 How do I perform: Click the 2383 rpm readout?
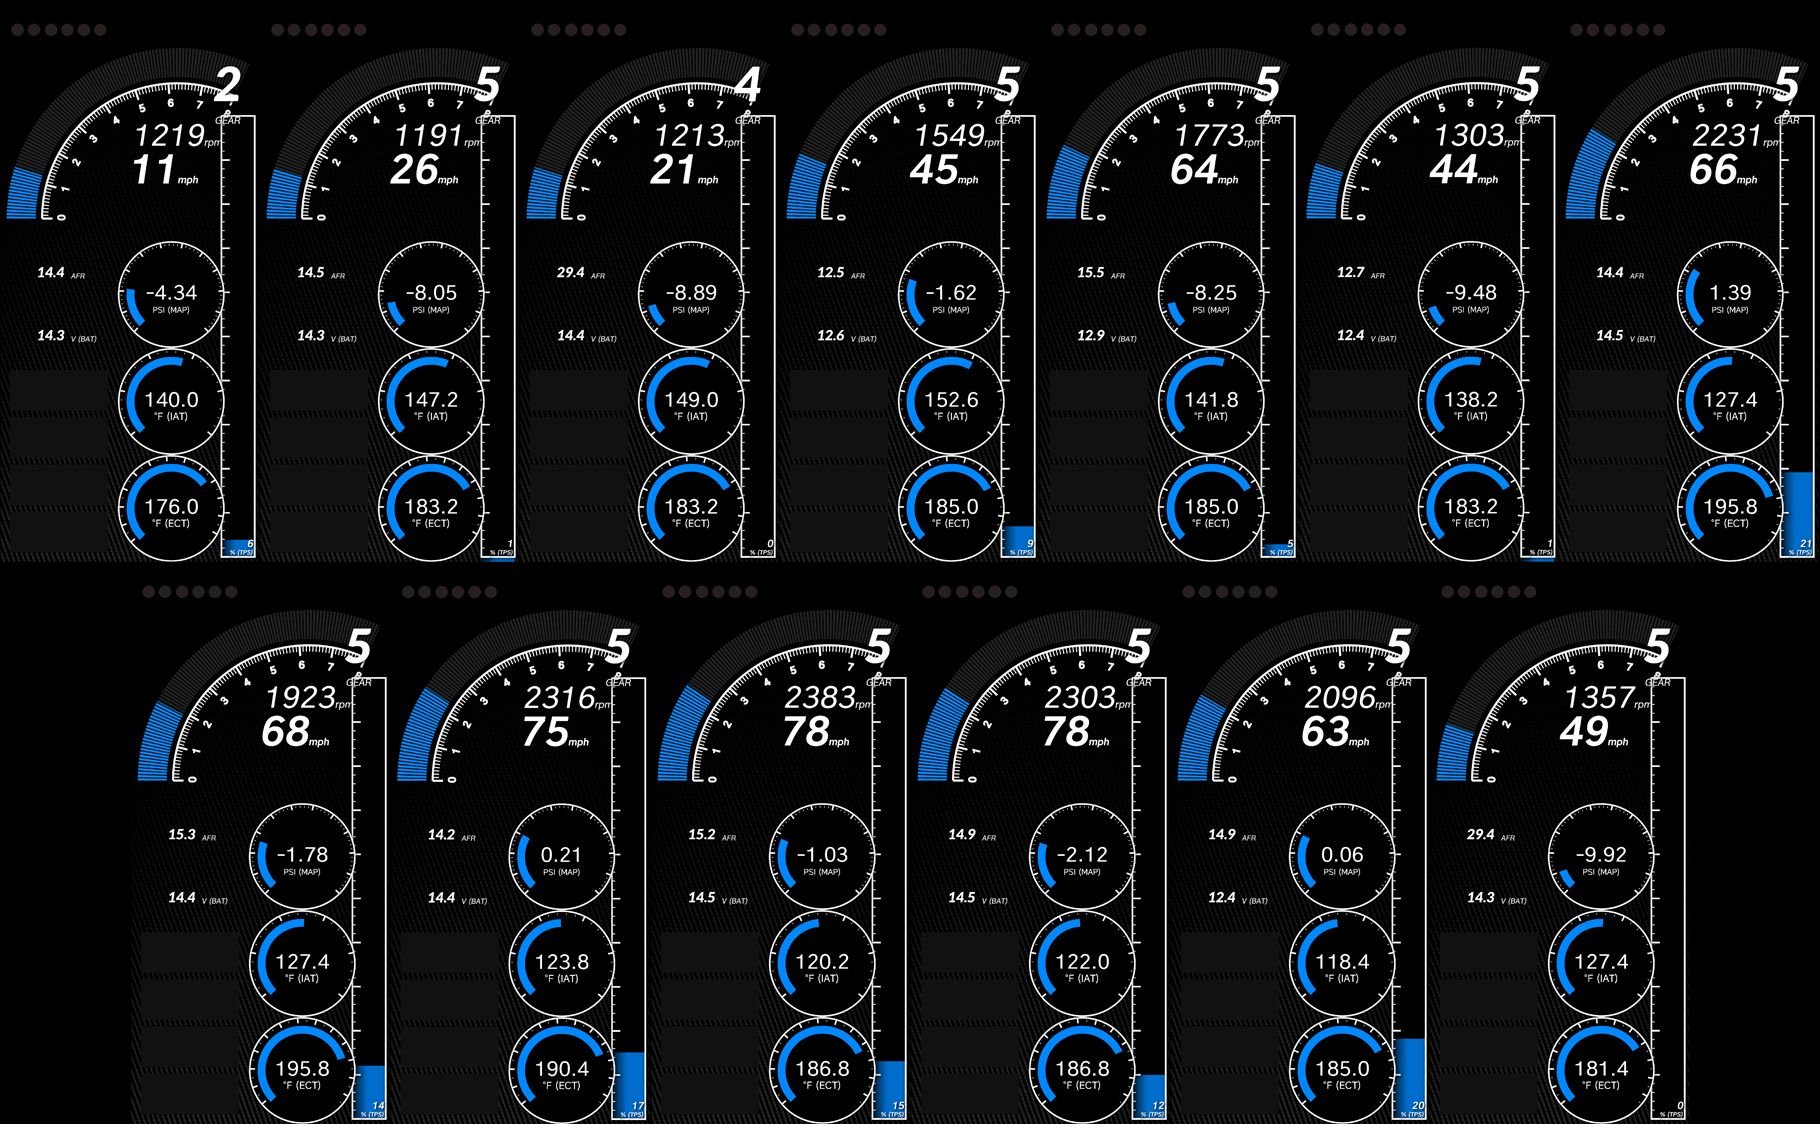821,698
